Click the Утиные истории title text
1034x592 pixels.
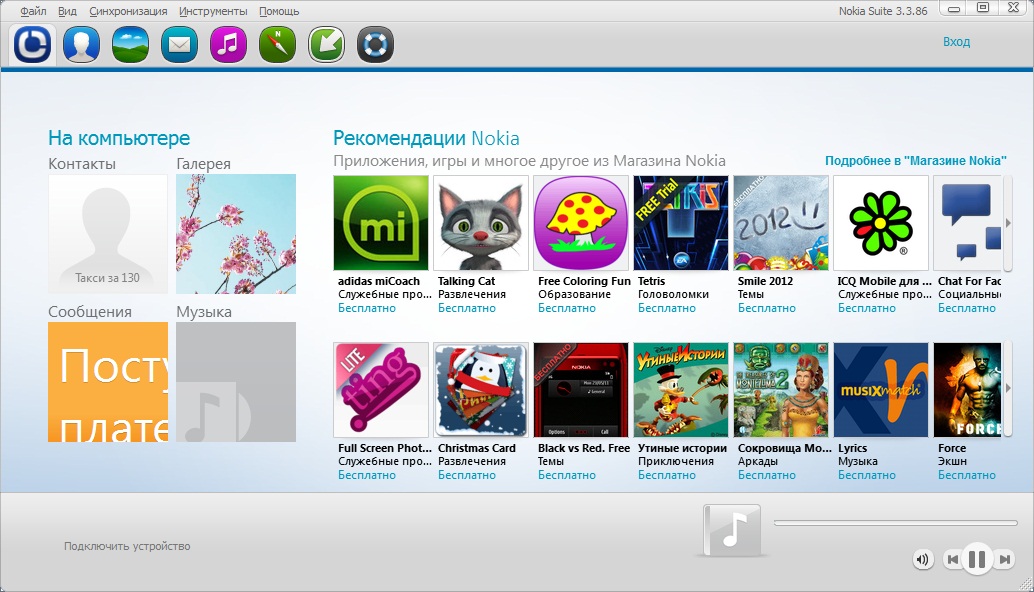point(682,448)
